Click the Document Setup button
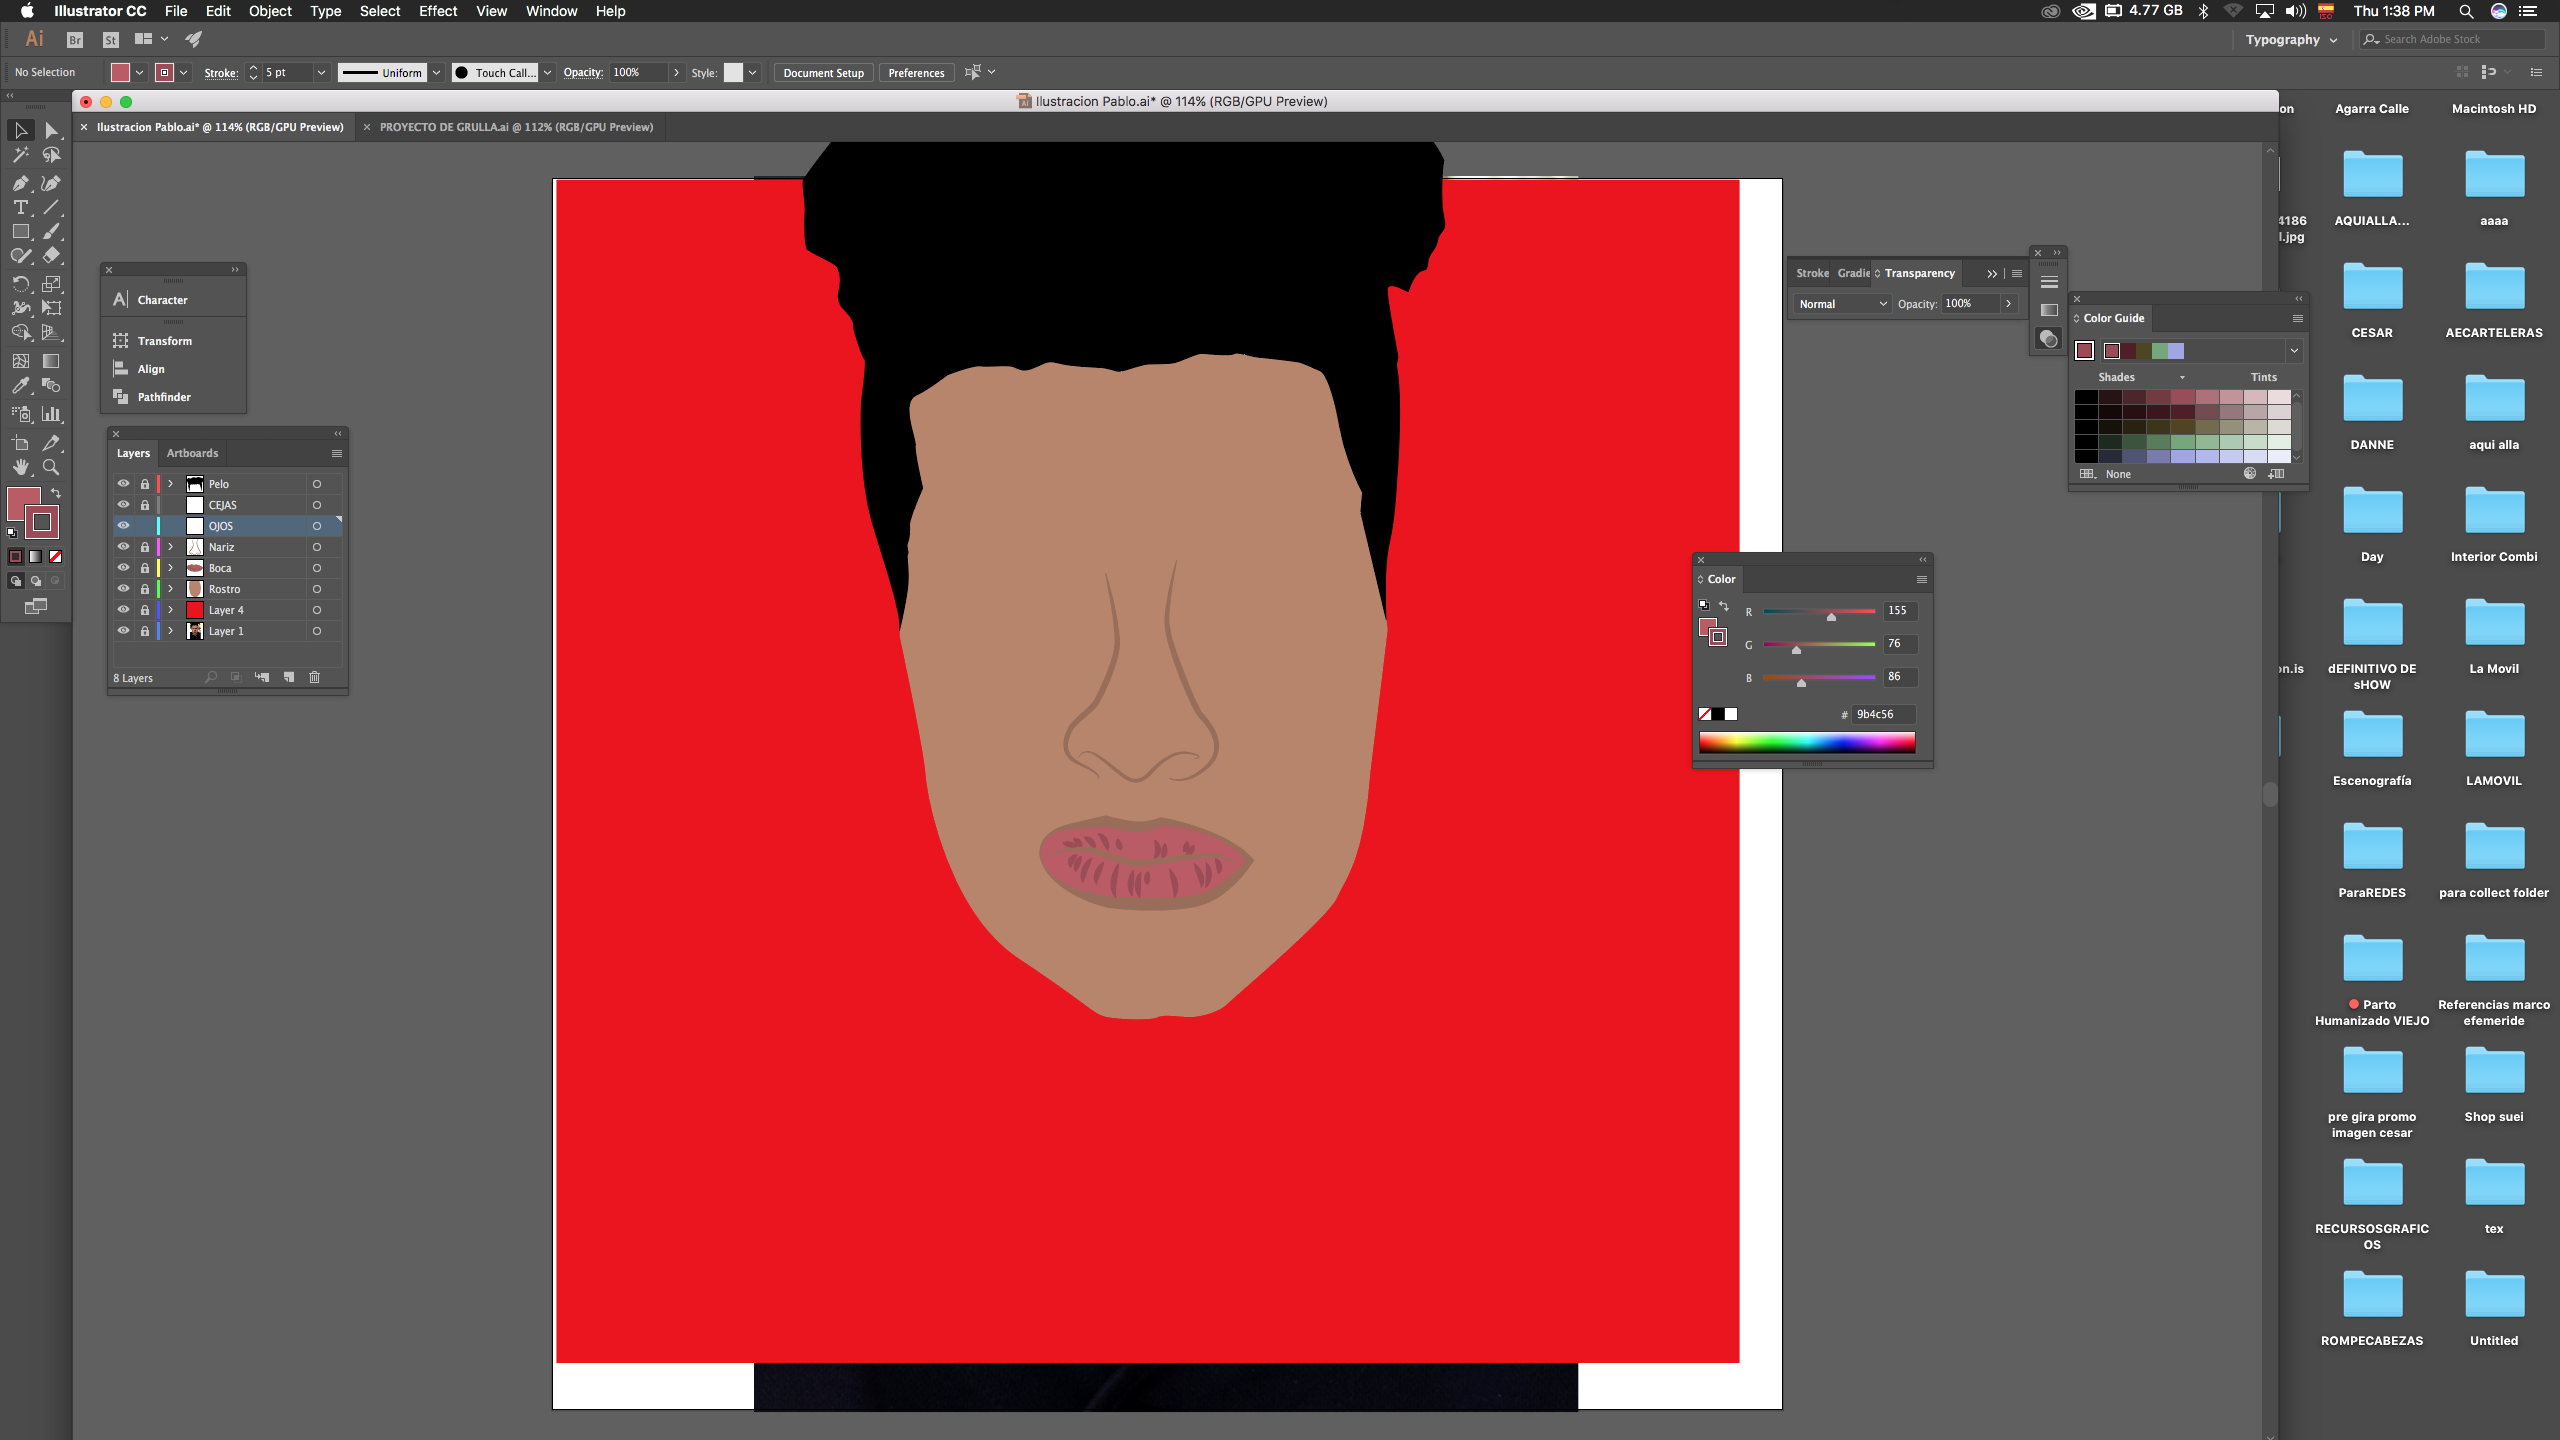Image resolution: width=2560 pixels, height=1440 pixels. point(823,73)
